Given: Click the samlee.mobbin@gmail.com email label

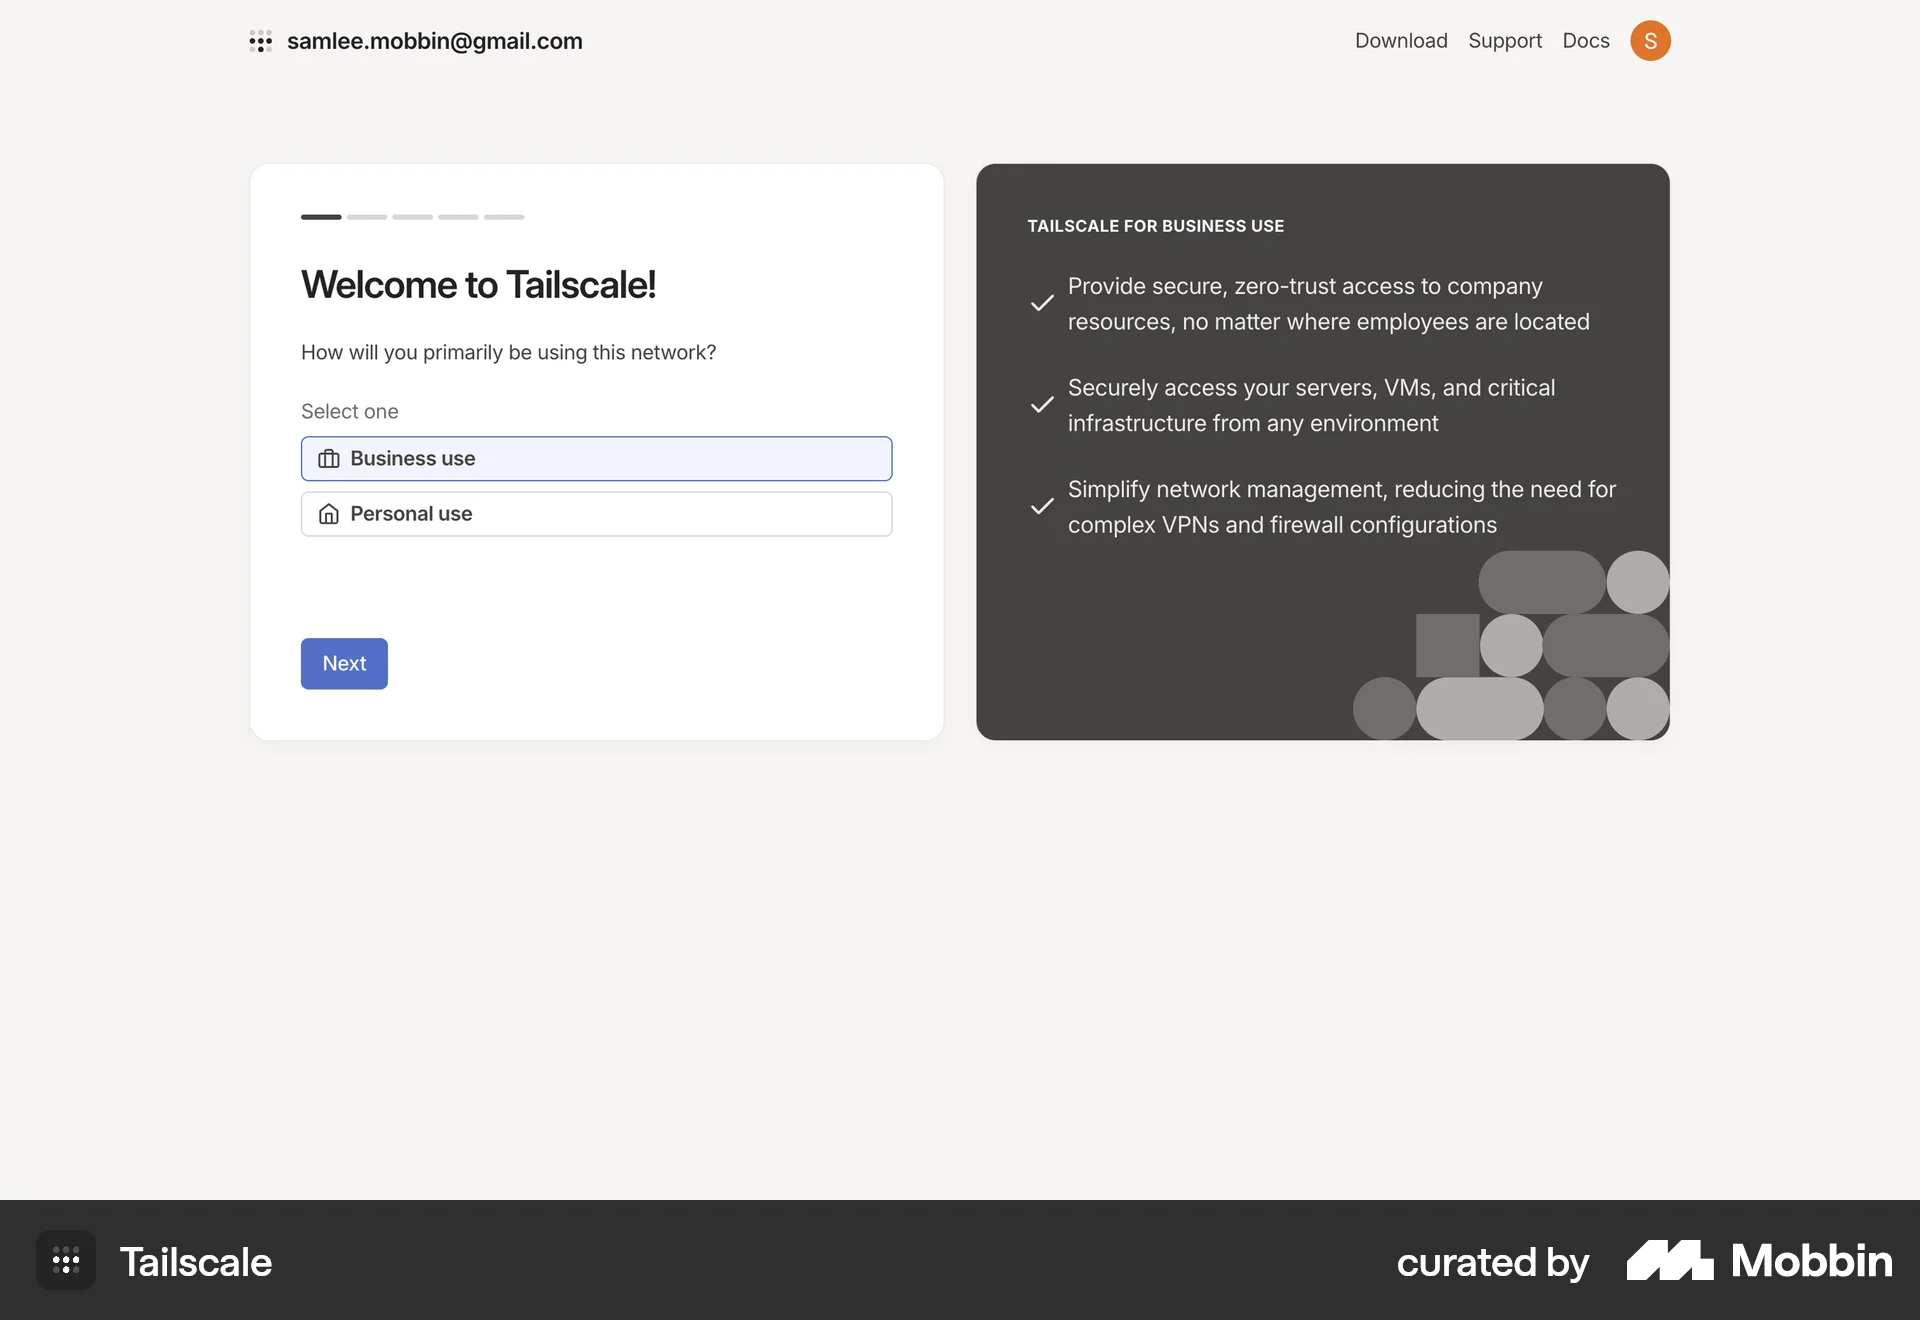Looking at the screenshot, I should pyautogui.click(x=434, y=41).
